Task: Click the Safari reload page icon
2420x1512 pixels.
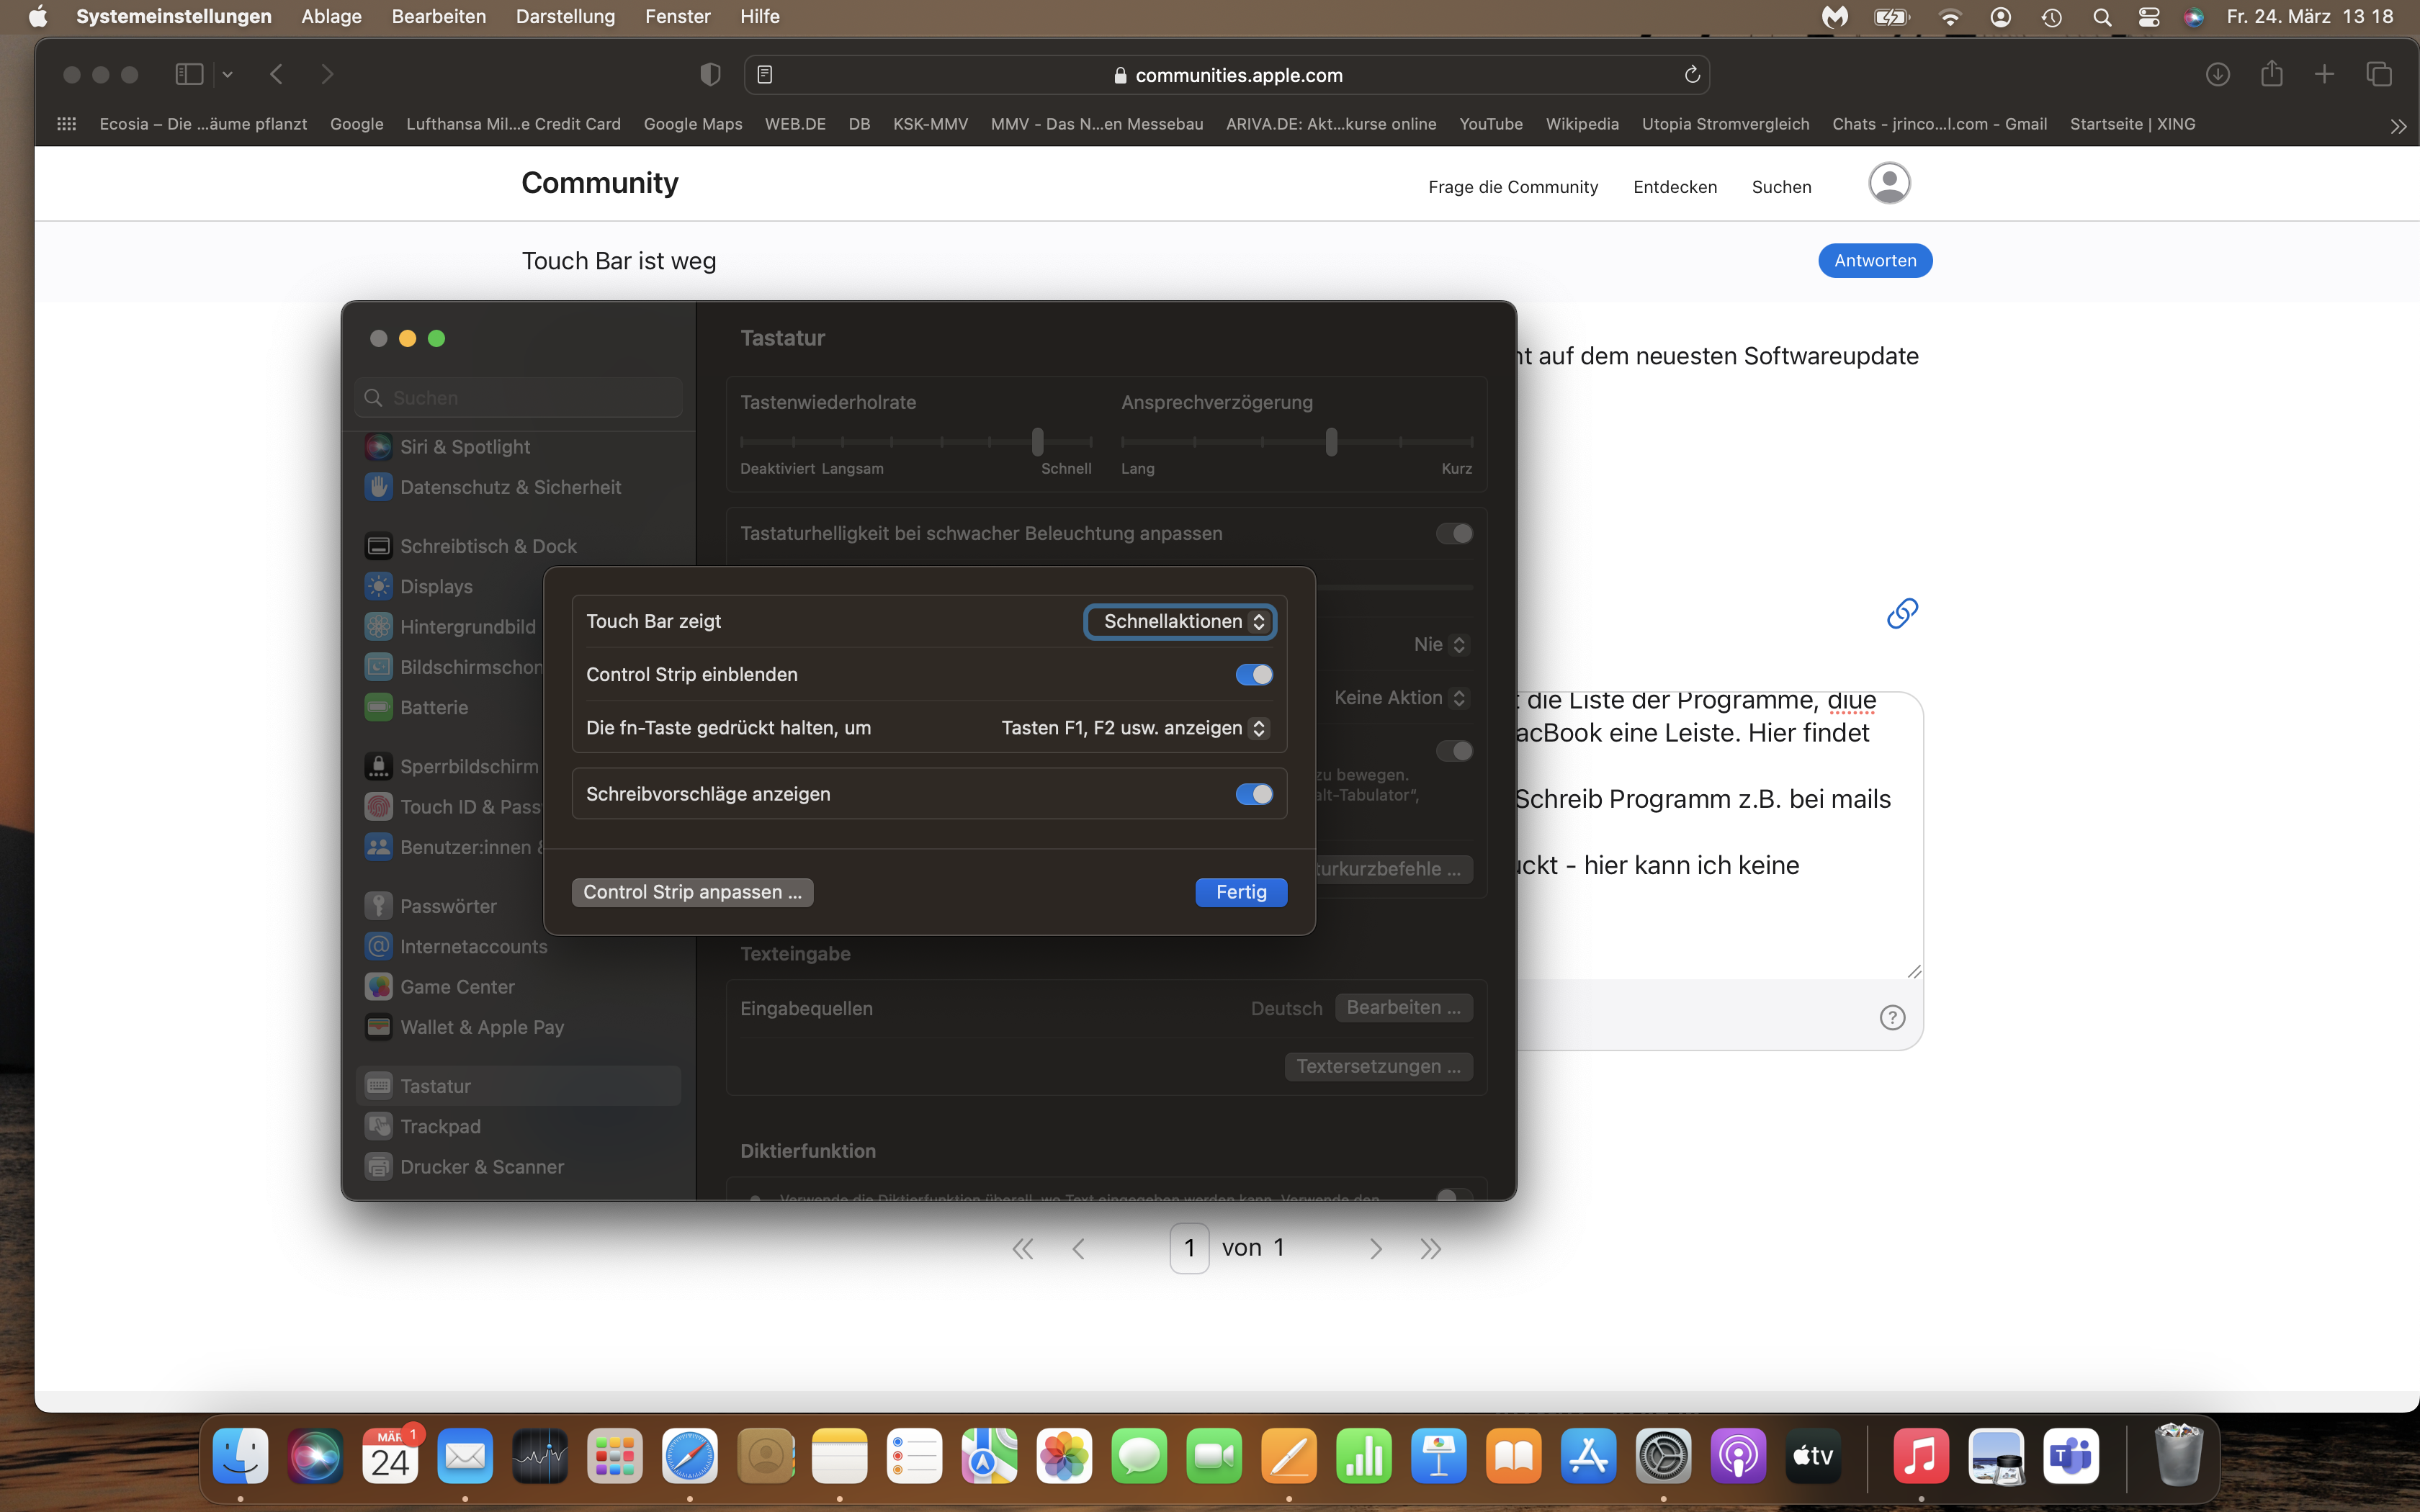Action: 1692,75
